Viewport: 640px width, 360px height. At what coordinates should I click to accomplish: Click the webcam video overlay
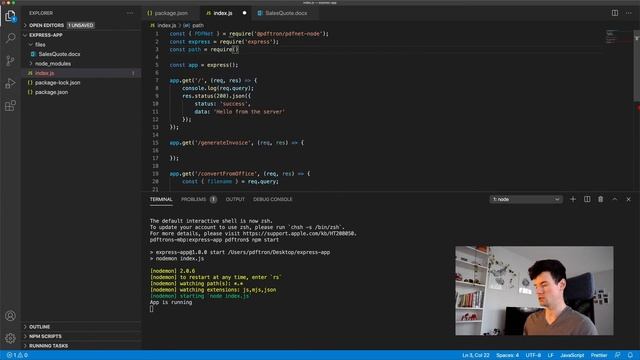pyautogui.click(x=534, y=291)
